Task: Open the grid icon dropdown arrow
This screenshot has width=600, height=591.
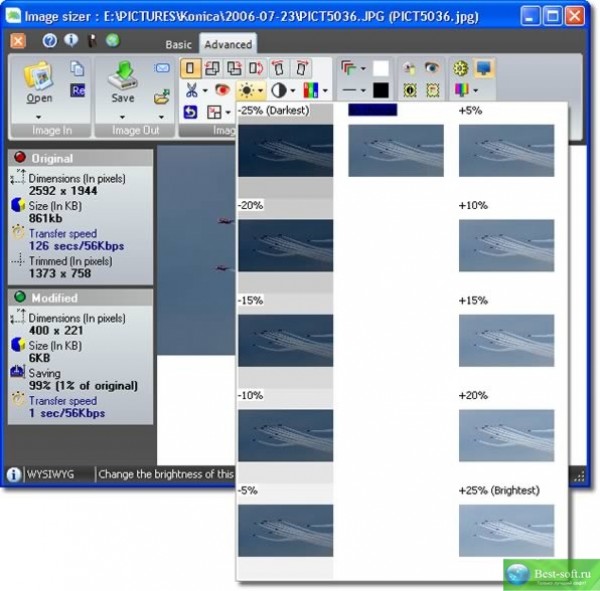Action: point(228,113)
